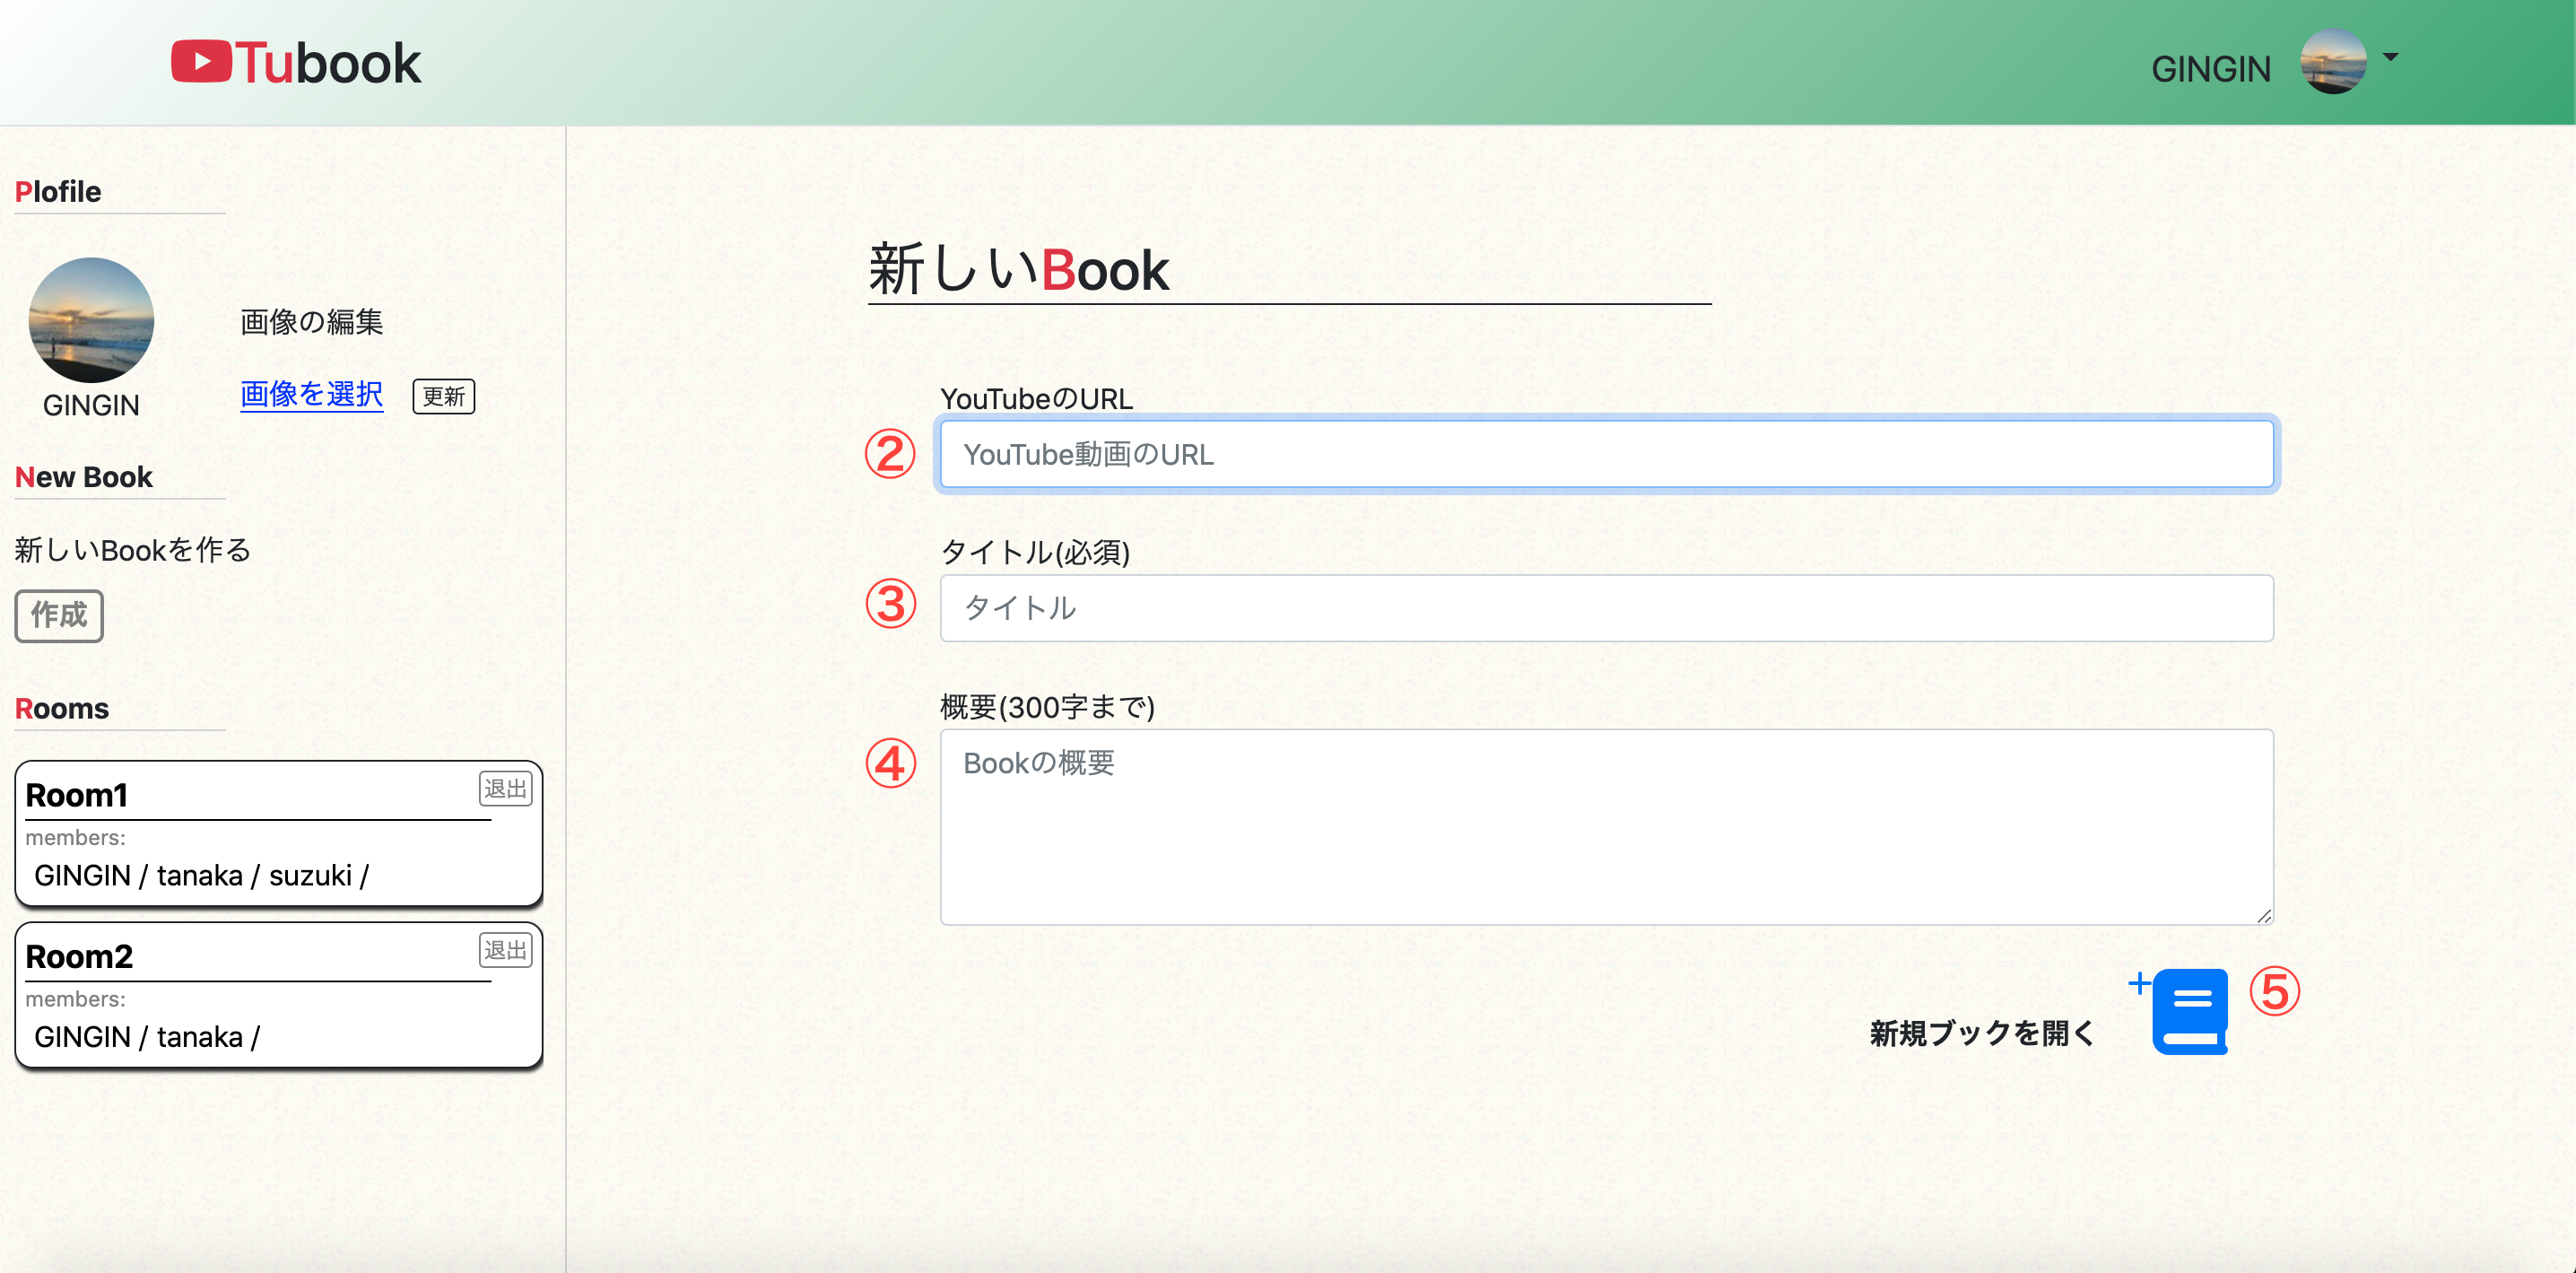Click the YouTubeのURL label

pos(1036,398)
